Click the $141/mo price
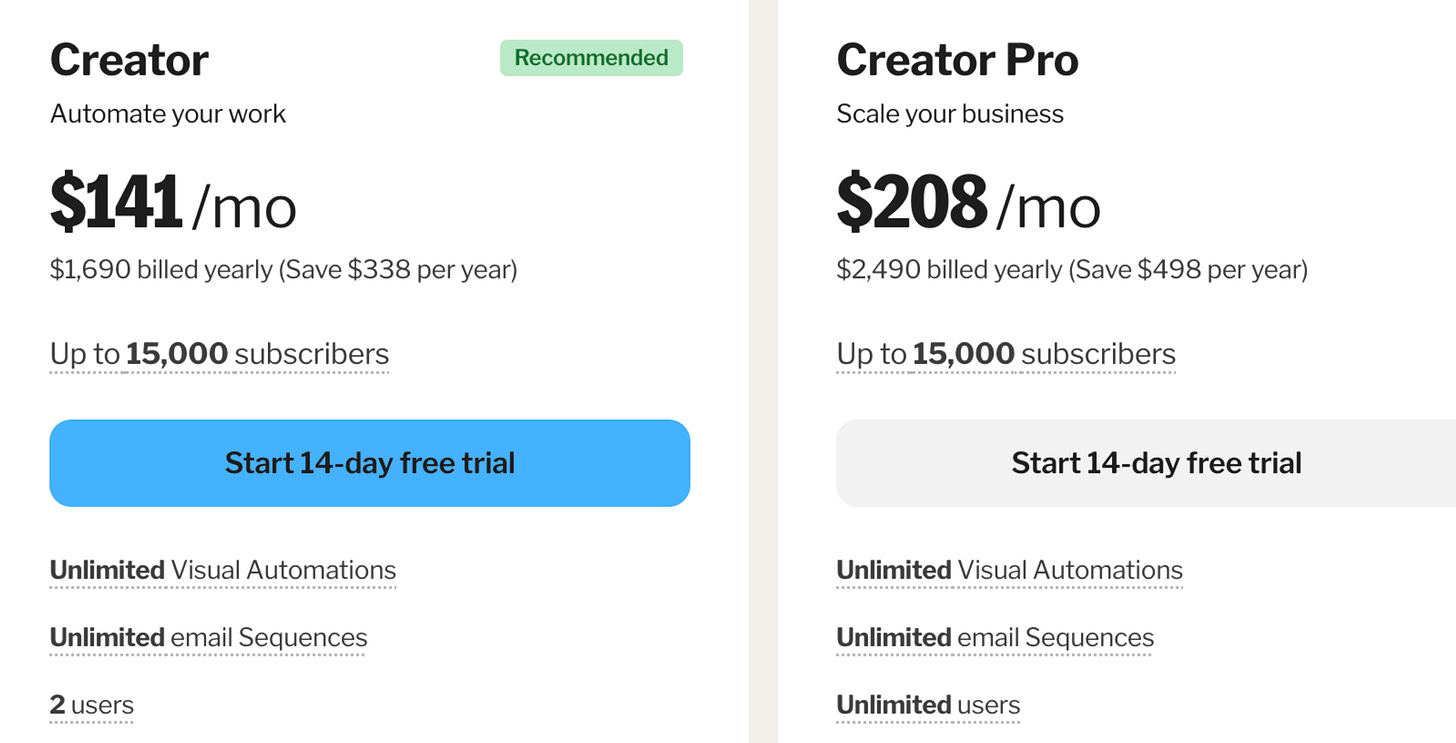 point(173,203)
